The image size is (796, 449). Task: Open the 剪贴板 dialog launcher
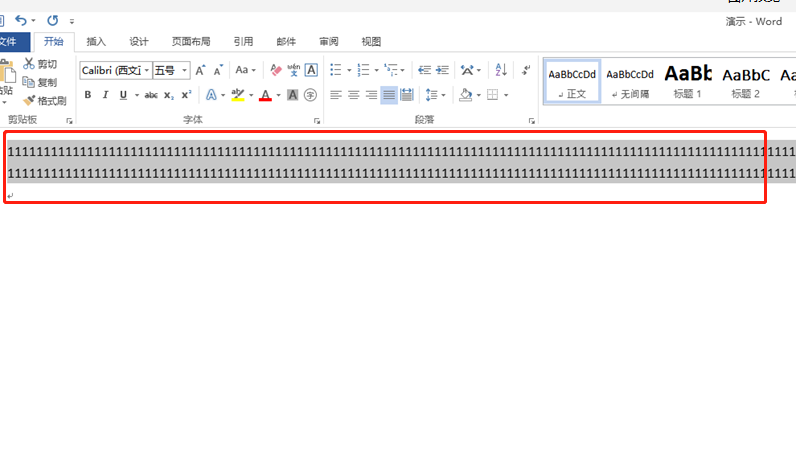(69, 121)
